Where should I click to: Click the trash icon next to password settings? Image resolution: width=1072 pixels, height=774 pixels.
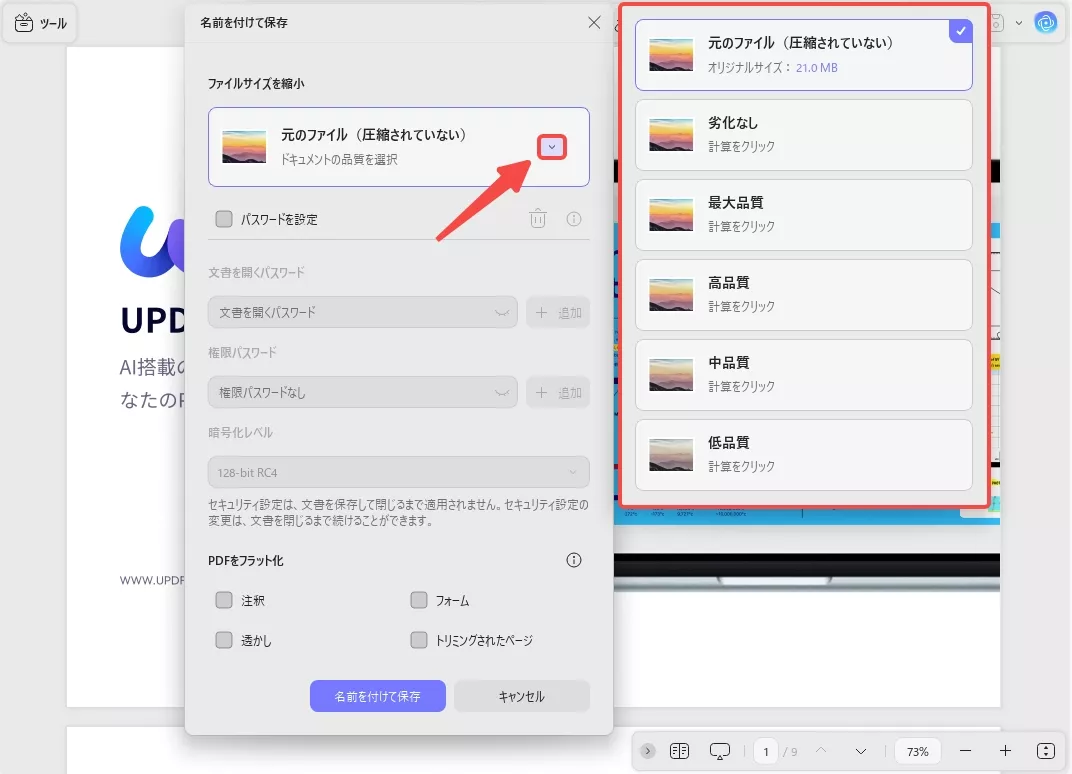537,219
